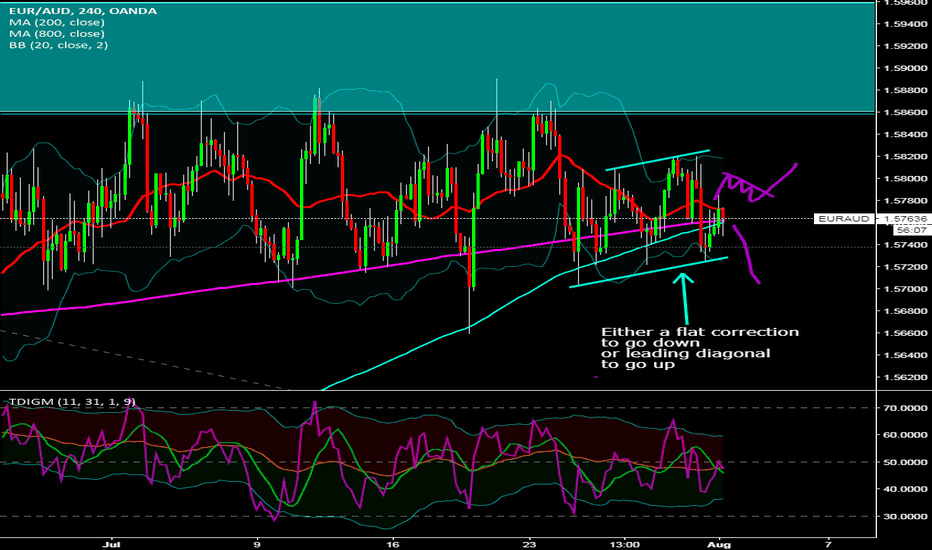932x550 pixels.
Task: Click the '7' date on time axis
Action: click(829, 544)
